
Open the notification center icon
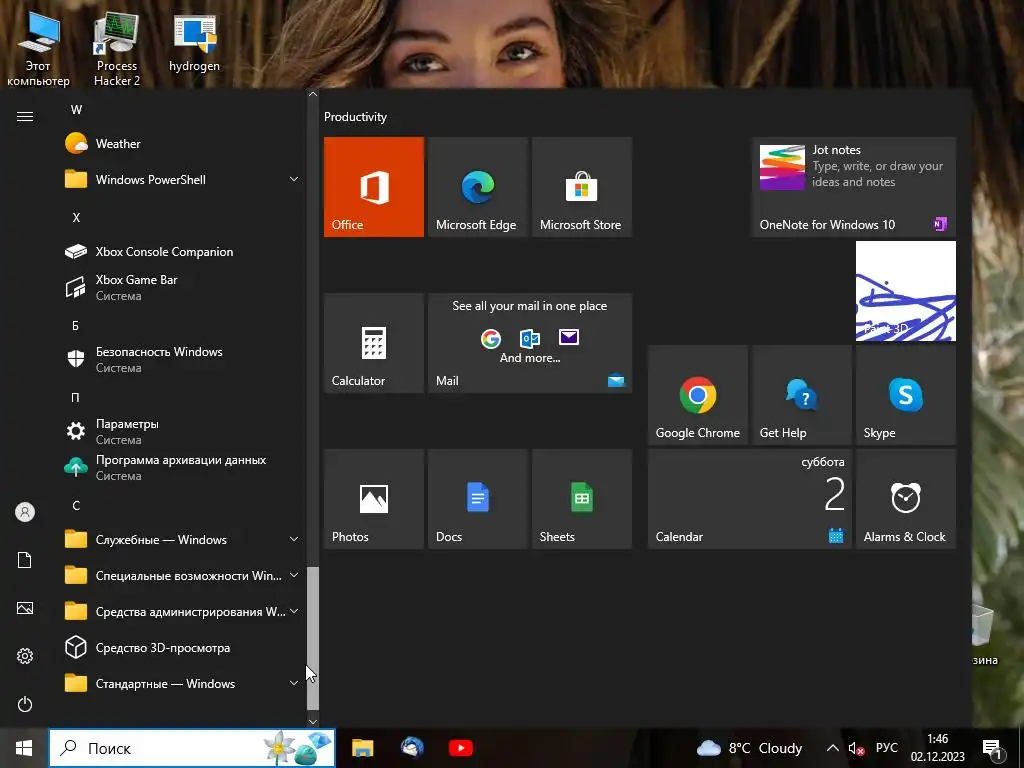tap(992, 748)
